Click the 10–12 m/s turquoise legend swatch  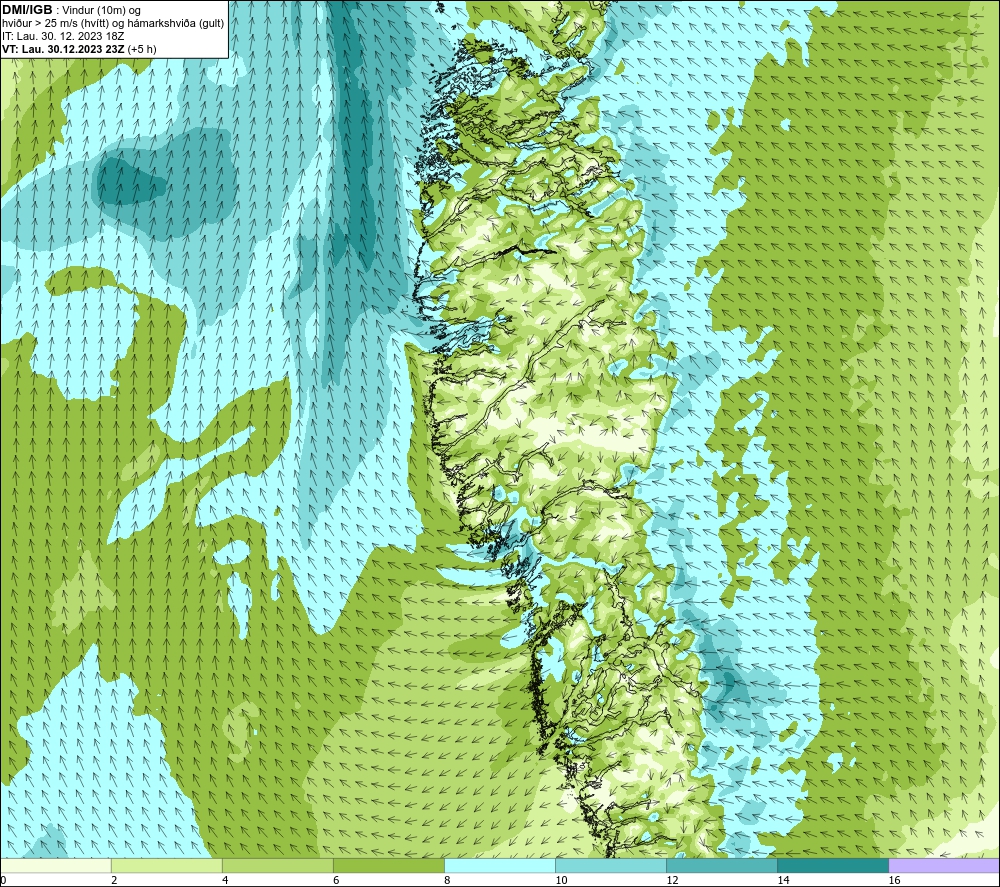coord(610,865)
